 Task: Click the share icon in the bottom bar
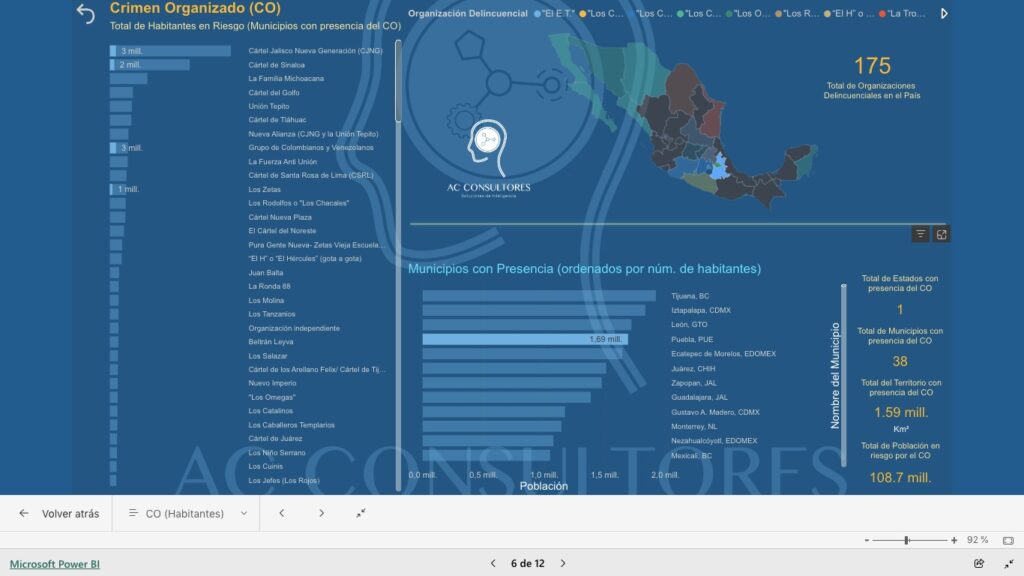pyautogui.click(x=979, y=563)
